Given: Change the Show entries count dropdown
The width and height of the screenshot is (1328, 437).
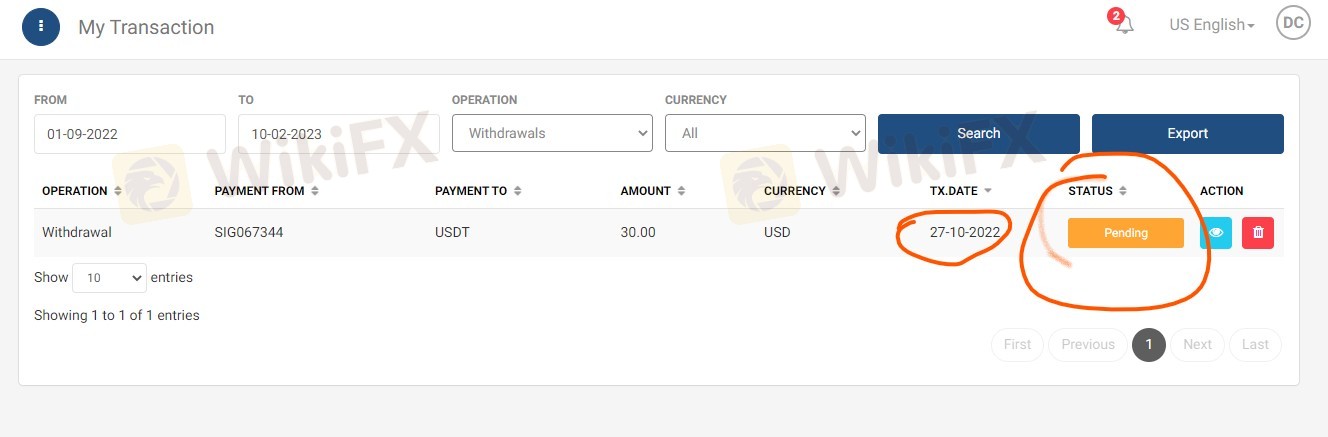Looking at the screenshot, I should (x=110, y=278).
